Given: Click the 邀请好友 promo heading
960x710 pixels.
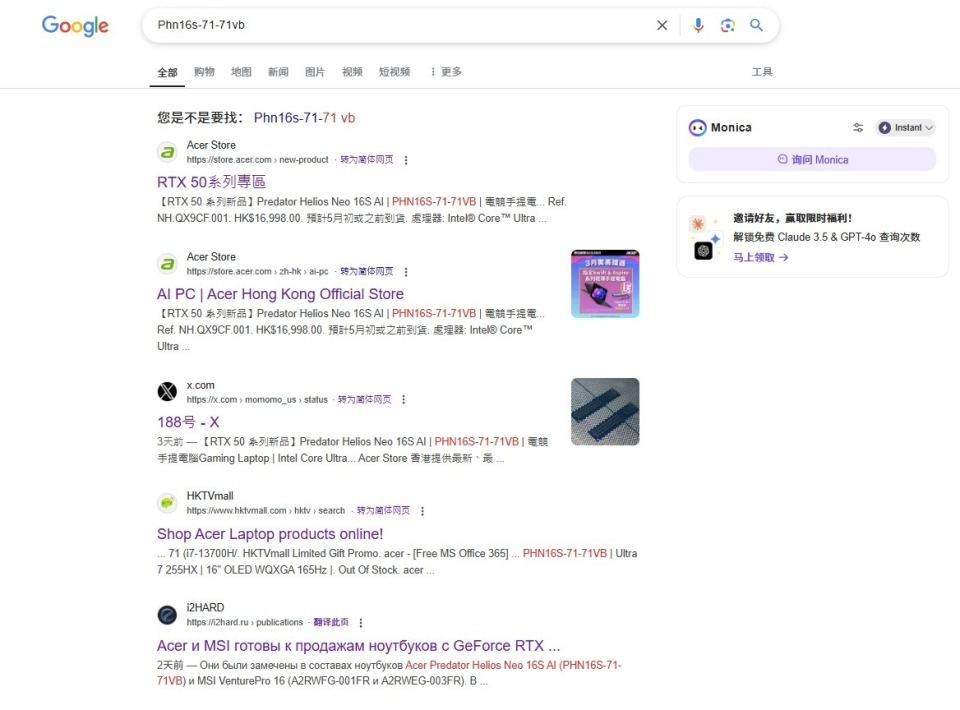Looking at the screenshot, I should (x=792, y=218).
